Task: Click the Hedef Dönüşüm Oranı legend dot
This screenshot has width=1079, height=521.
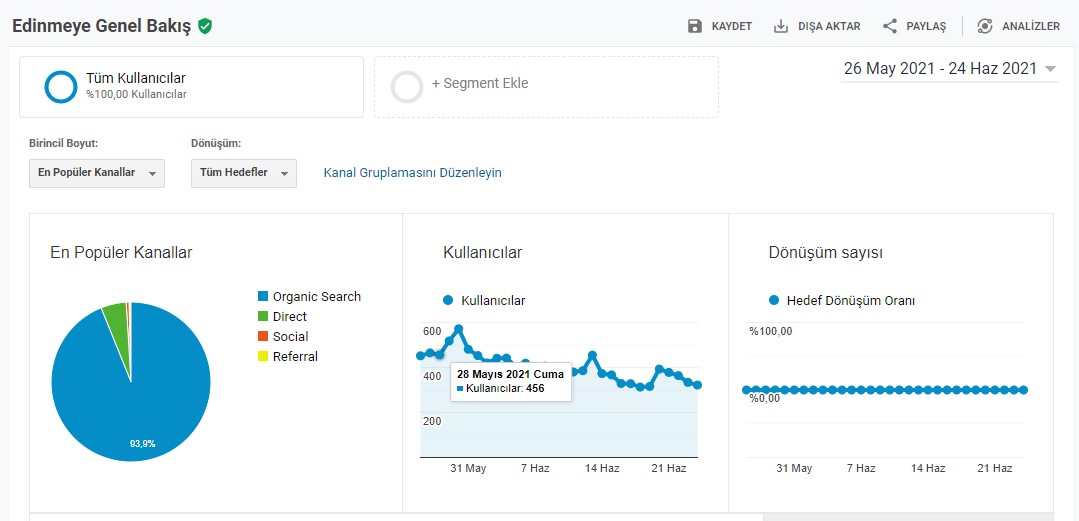Action: pos(773,301)
